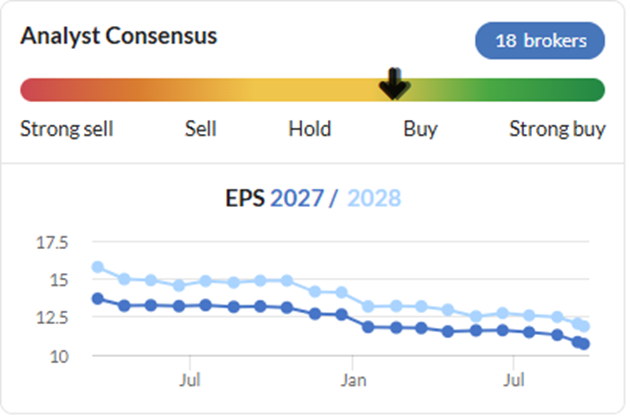Click the 12.5 y-axis label
Image resolution: width=630 pixels, height=419 pixels.
(52, 318)
